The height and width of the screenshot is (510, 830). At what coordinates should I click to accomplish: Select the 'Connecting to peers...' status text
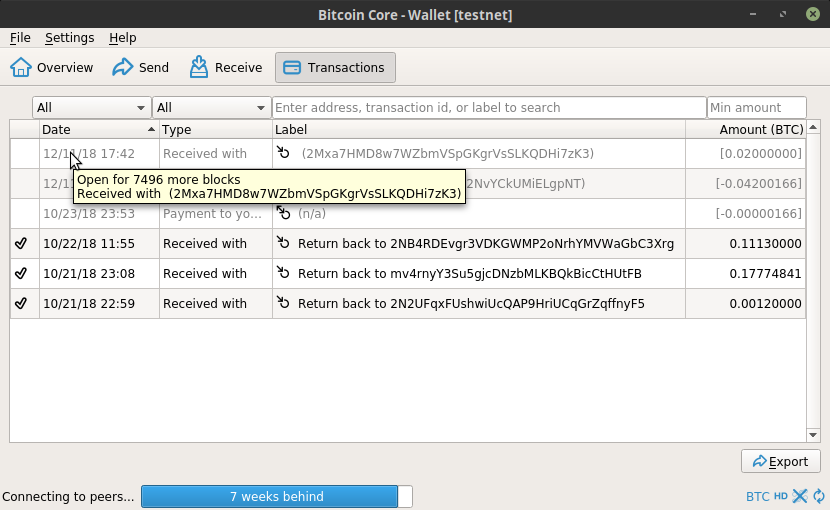[68, 497]
